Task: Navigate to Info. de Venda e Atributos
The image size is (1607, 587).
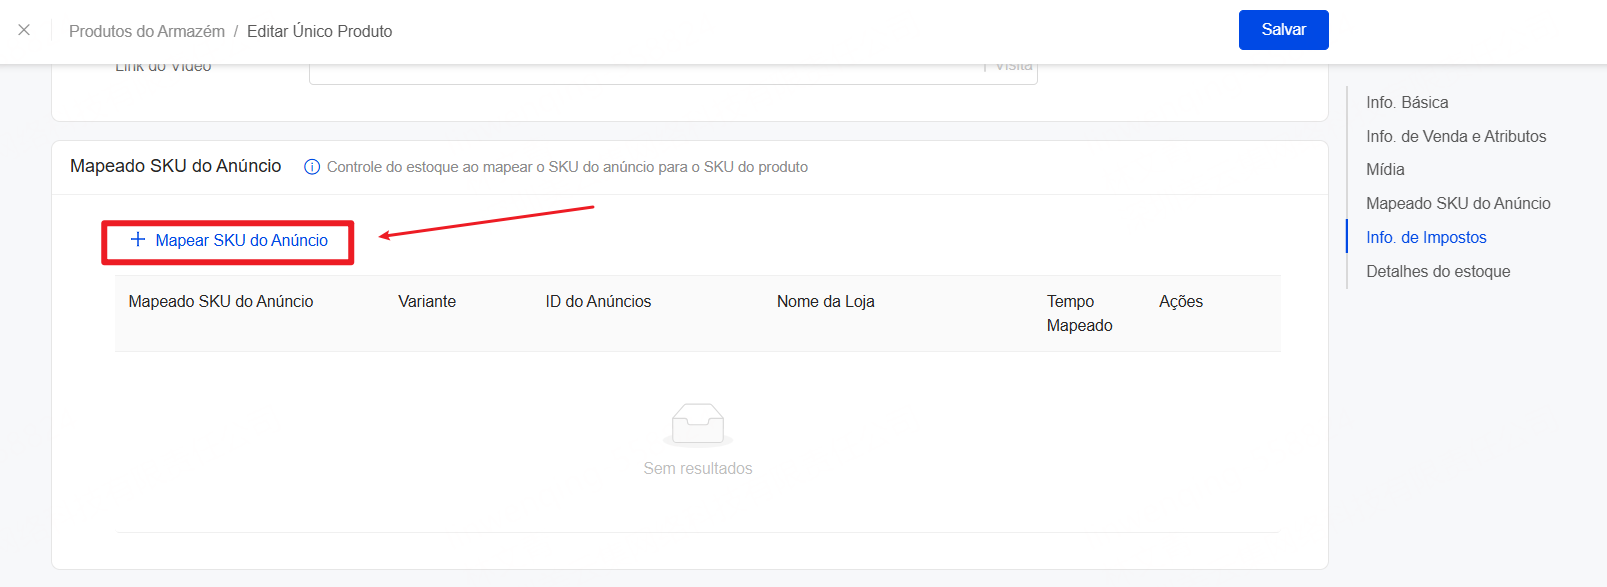Action: [1455, 136]
